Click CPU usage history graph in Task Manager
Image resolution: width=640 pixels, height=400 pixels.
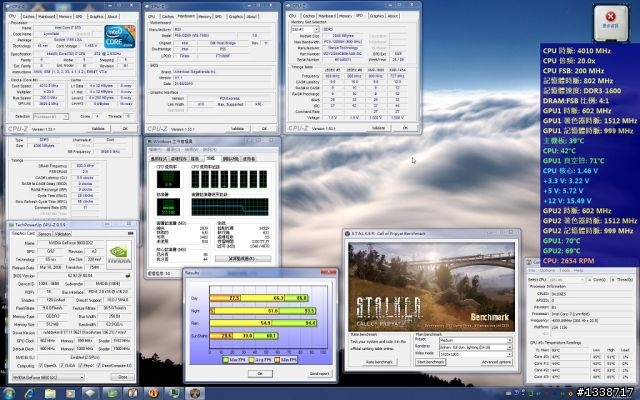tap(229, 179)
